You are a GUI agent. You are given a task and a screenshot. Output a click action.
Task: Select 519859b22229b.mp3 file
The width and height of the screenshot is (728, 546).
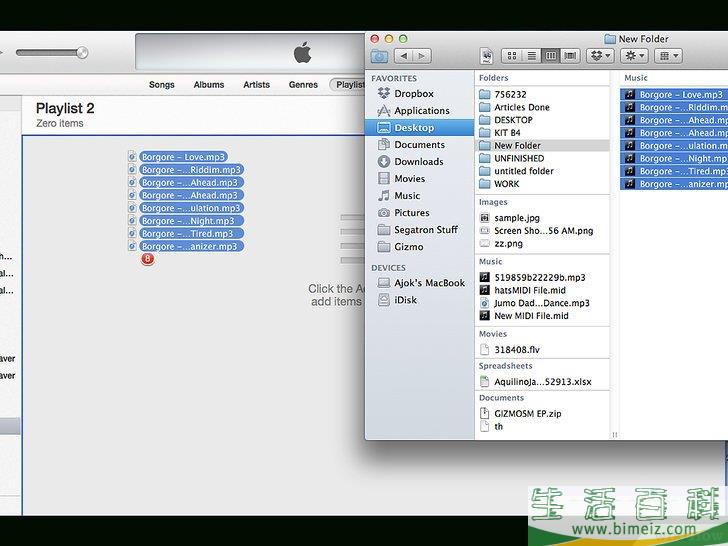pos(542,277)
